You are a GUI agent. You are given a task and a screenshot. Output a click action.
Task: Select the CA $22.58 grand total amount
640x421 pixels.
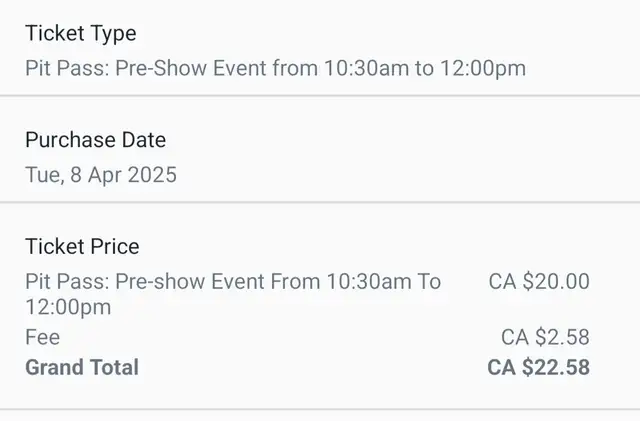[539, 368]
